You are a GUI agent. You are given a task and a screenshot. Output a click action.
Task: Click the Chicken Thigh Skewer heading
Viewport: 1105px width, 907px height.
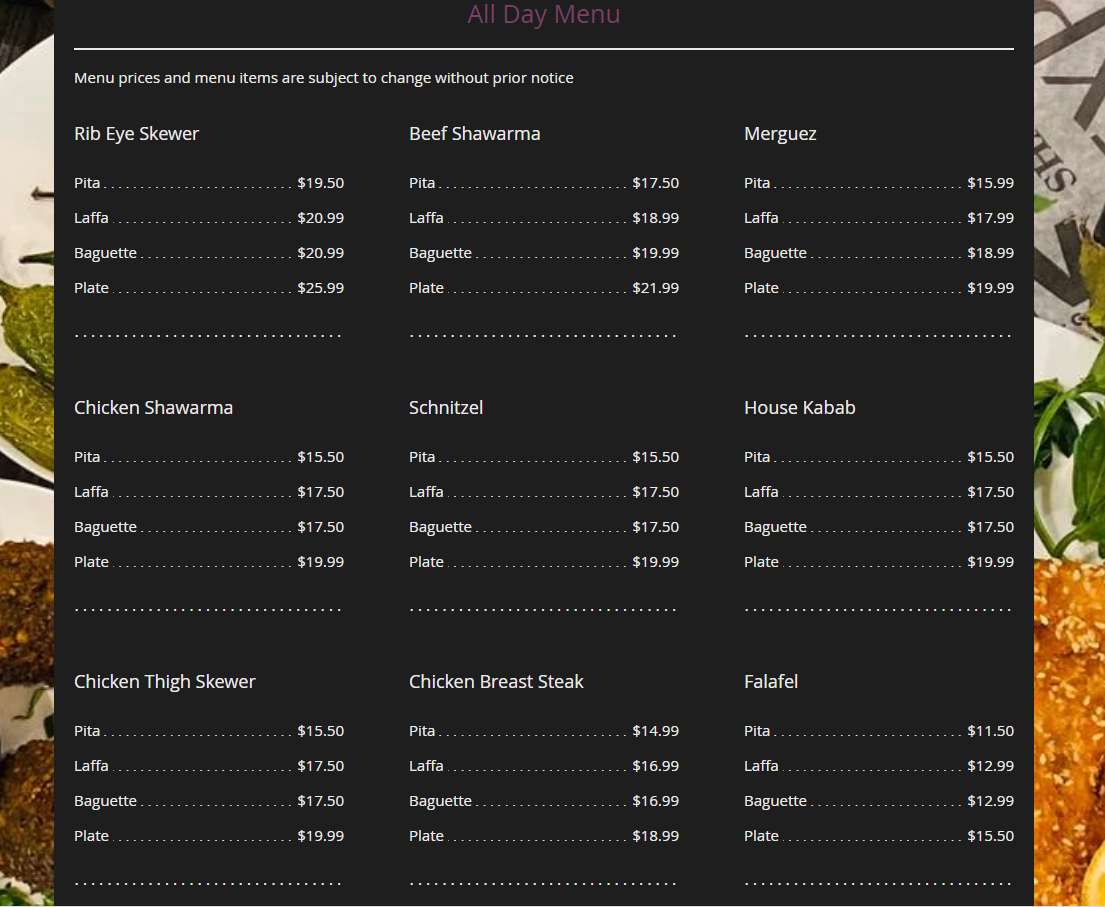[164, 682]
